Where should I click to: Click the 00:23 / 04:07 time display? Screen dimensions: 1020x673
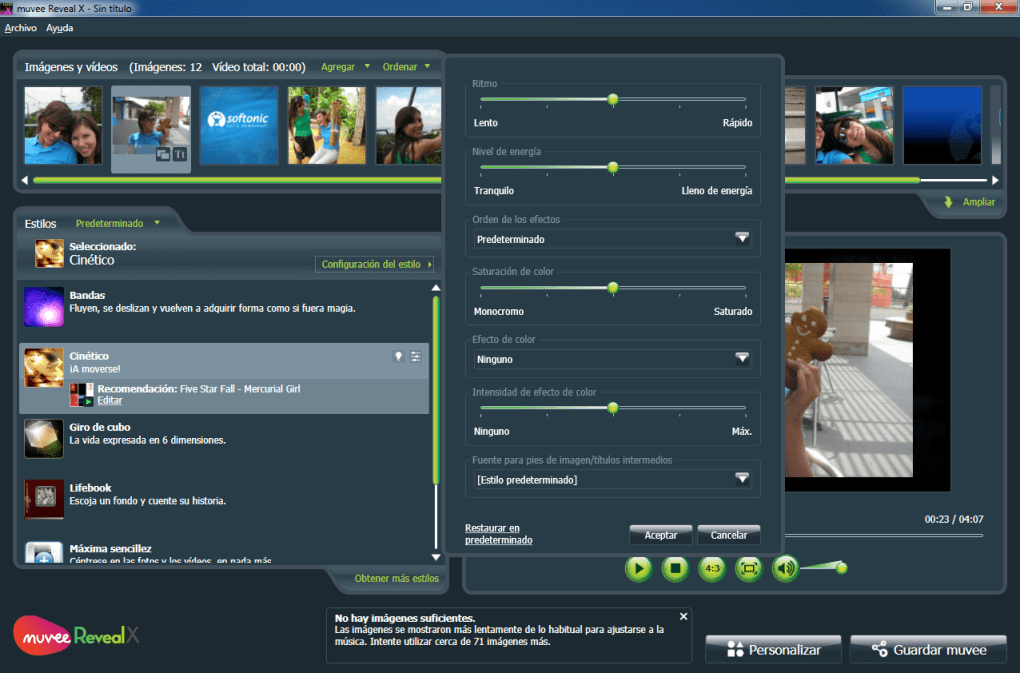(954, 520)
